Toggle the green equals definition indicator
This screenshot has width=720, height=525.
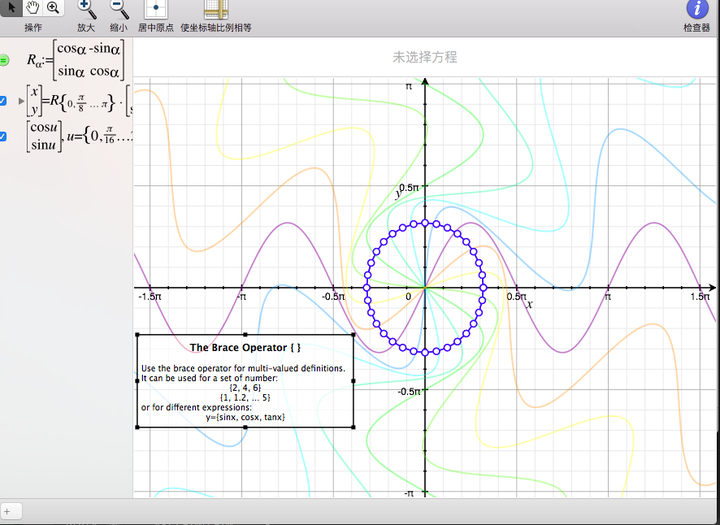coord(4,60)
